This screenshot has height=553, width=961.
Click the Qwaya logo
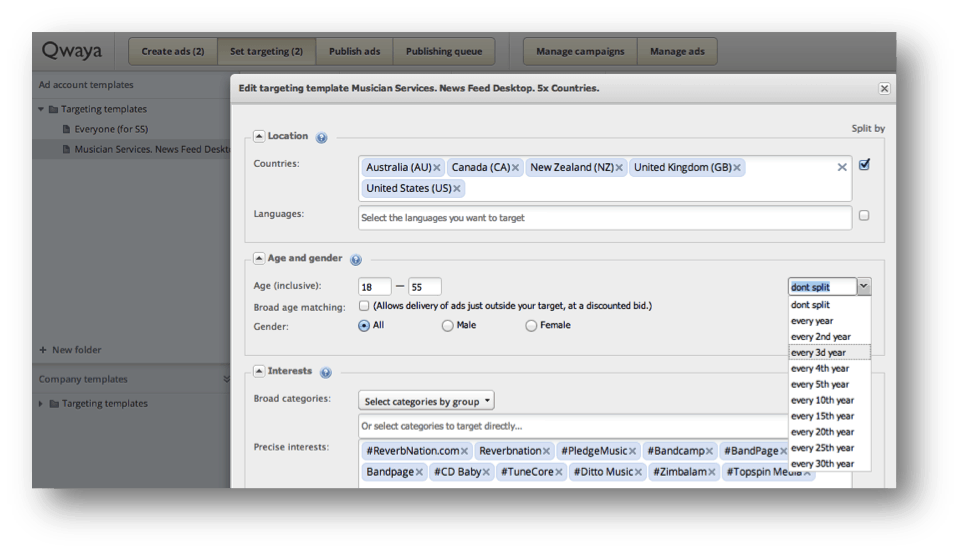[72, 50]
